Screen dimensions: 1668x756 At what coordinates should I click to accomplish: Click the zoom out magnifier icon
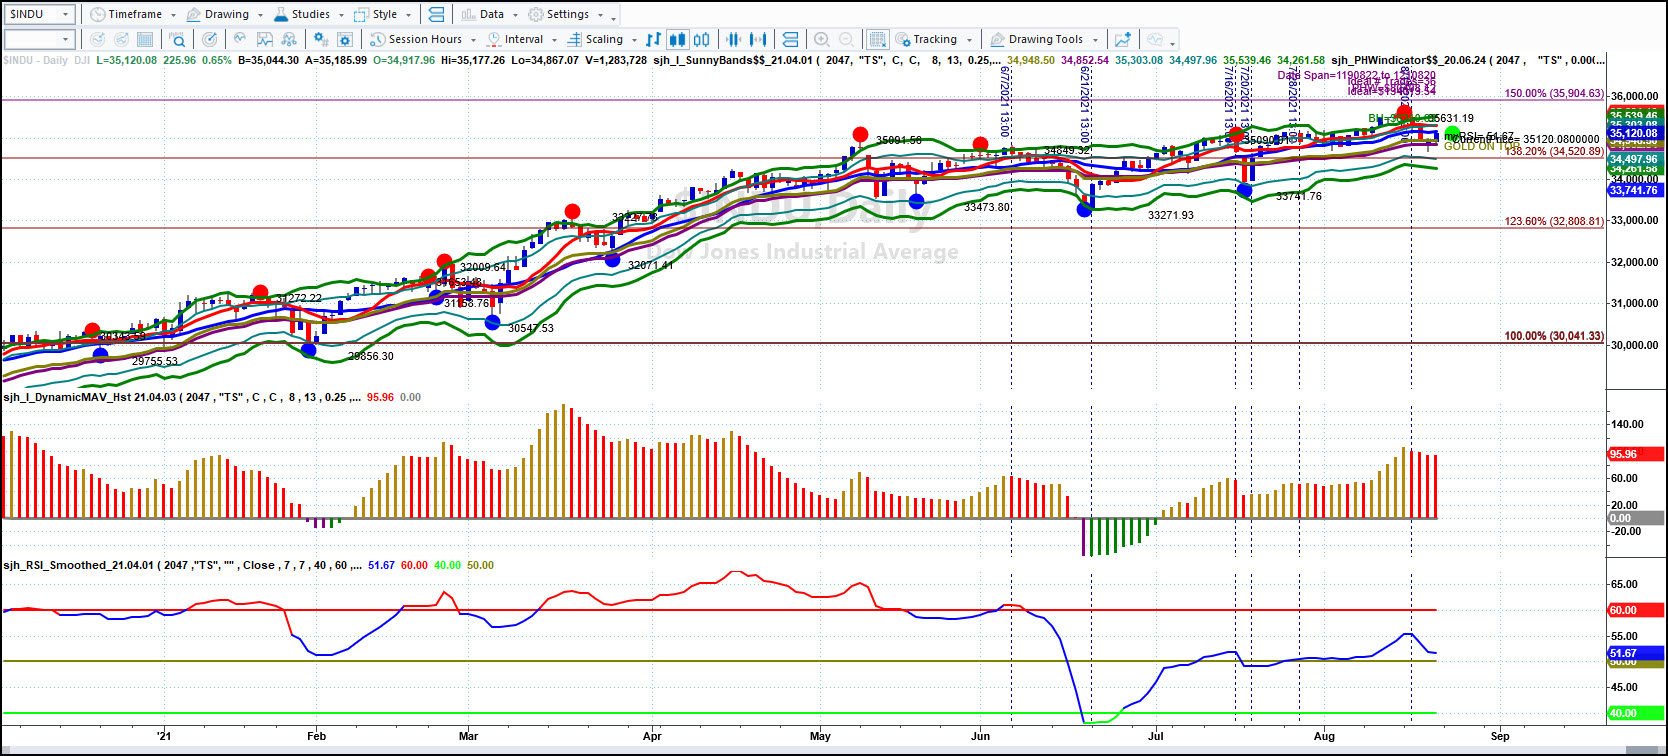(x=846, y=39)
